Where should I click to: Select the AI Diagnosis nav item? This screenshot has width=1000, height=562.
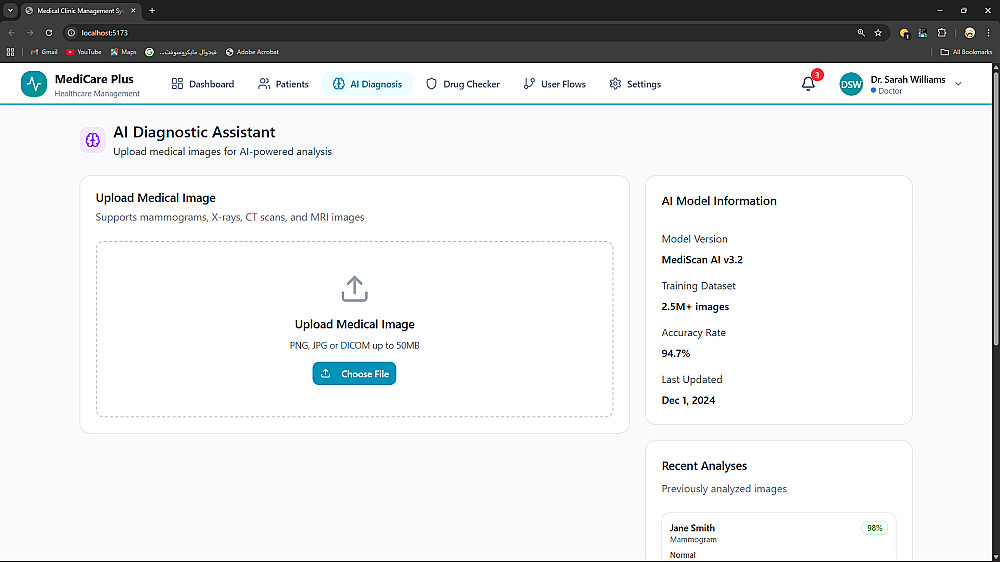click(x=367, y=84)
